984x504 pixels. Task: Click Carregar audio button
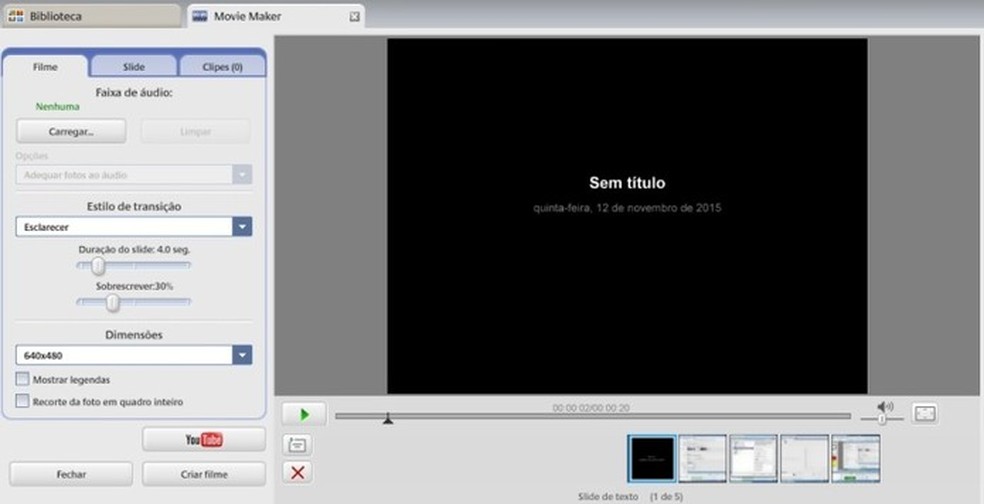coord(71,132)
